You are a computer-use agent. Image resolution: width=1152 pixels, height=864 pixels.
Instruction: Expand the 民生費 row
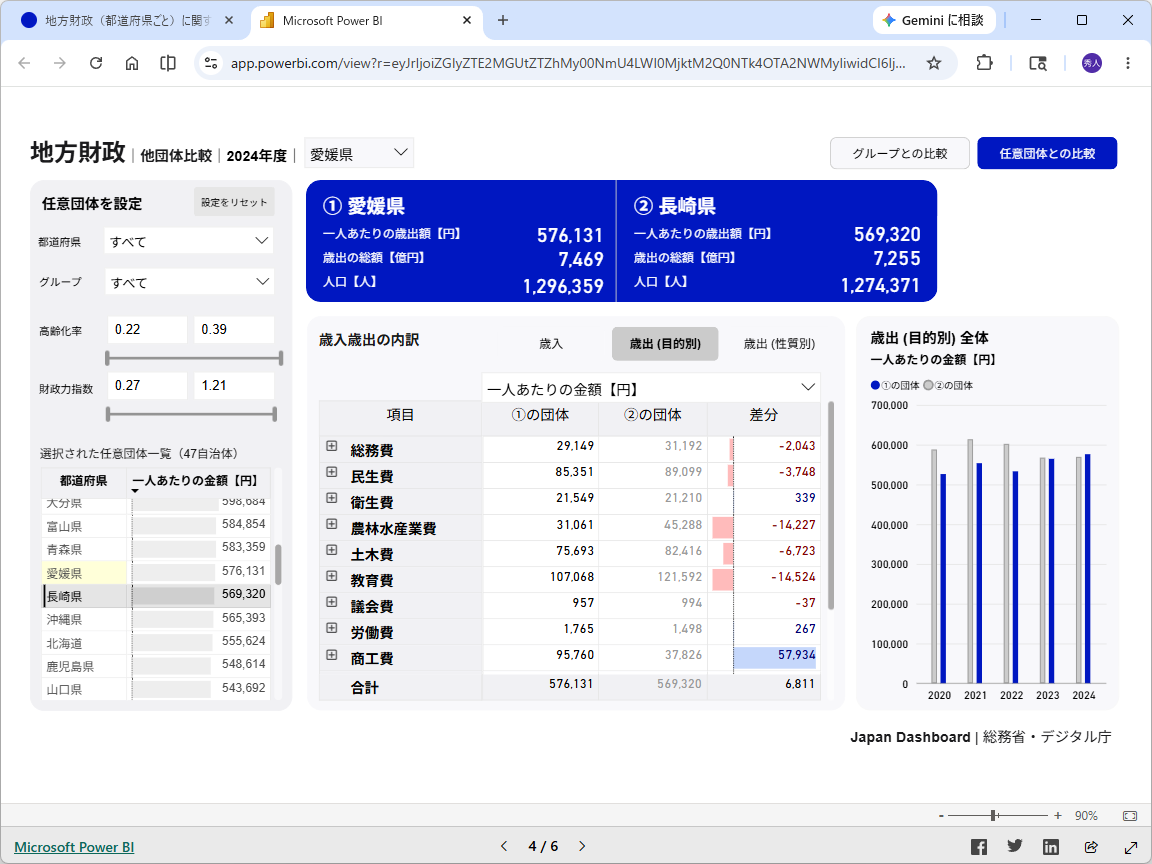331,472
